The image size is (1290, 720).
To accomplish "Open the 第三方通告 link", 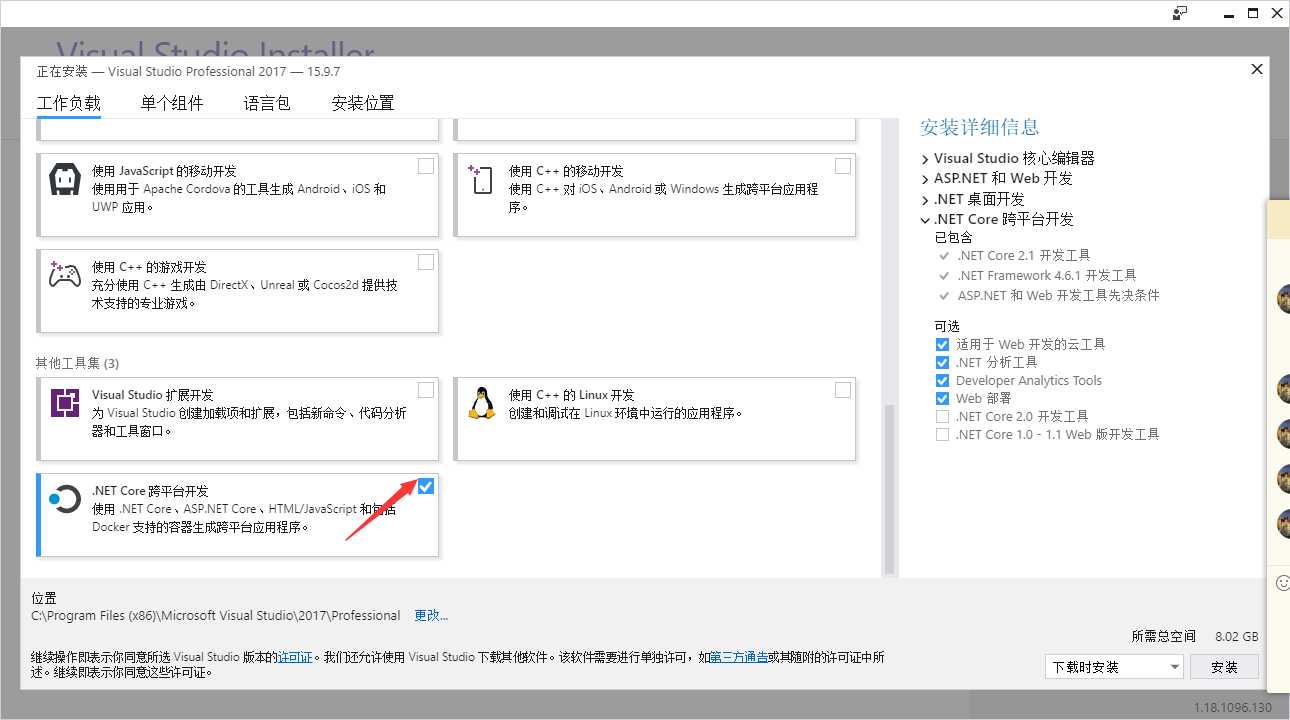I will (x=739, y=657).
